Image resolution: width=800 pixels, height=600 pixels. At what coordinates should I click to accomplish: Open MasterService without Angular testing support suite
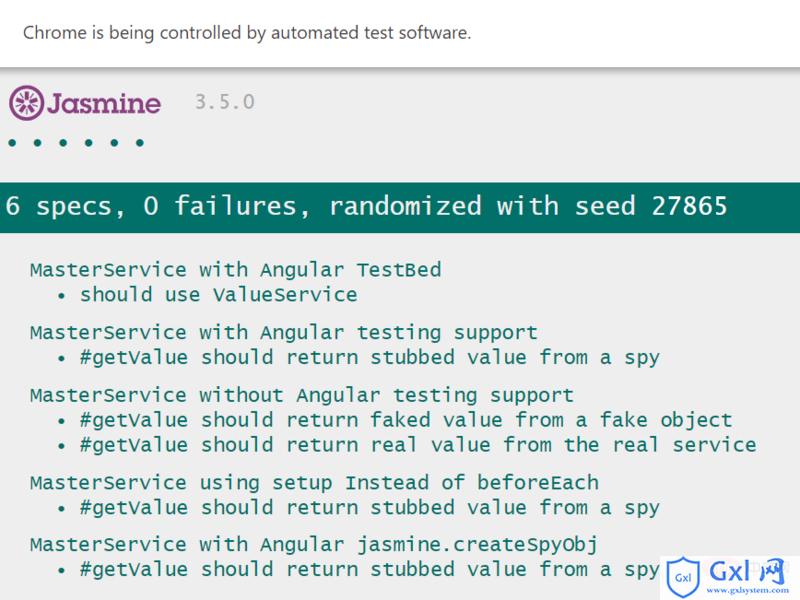pyautogui.click(x=302, y=395)
